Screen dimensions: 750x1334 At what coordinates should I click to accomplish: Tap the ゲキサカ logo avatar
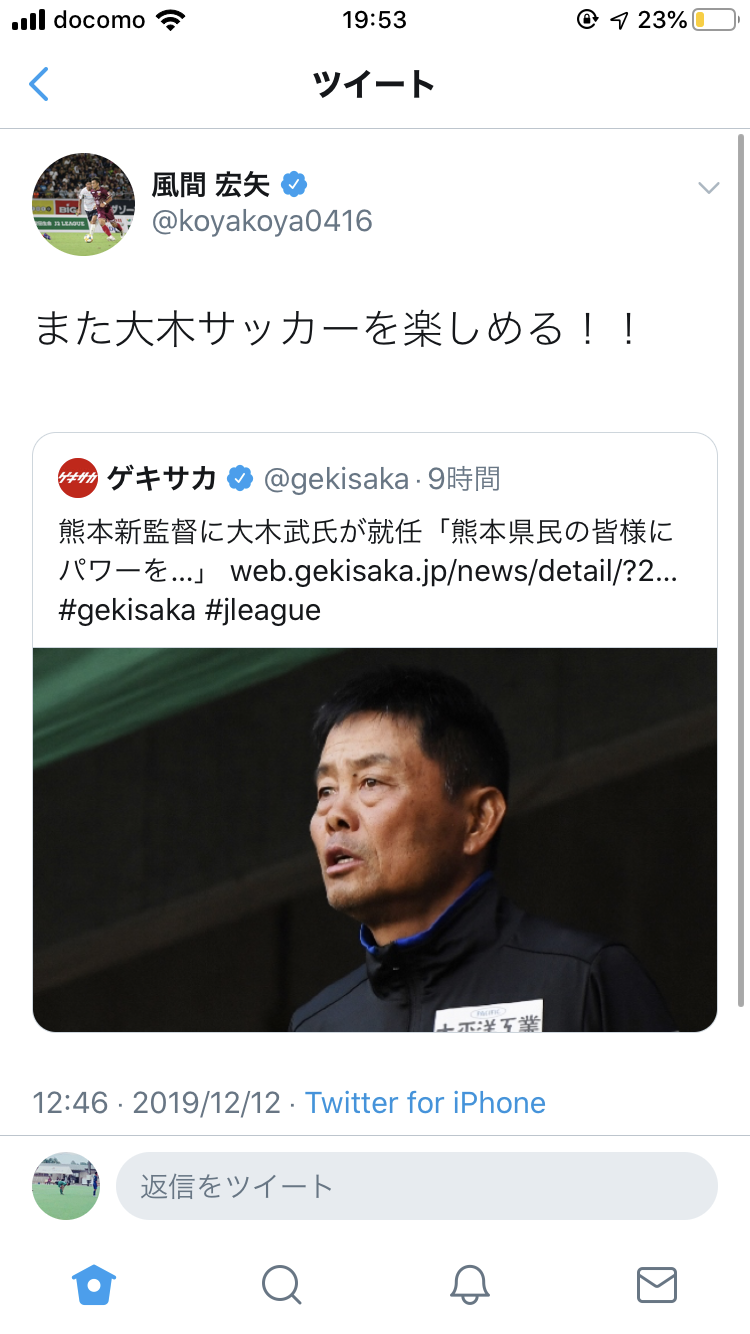pyautogui.click(x=78, y=479)
